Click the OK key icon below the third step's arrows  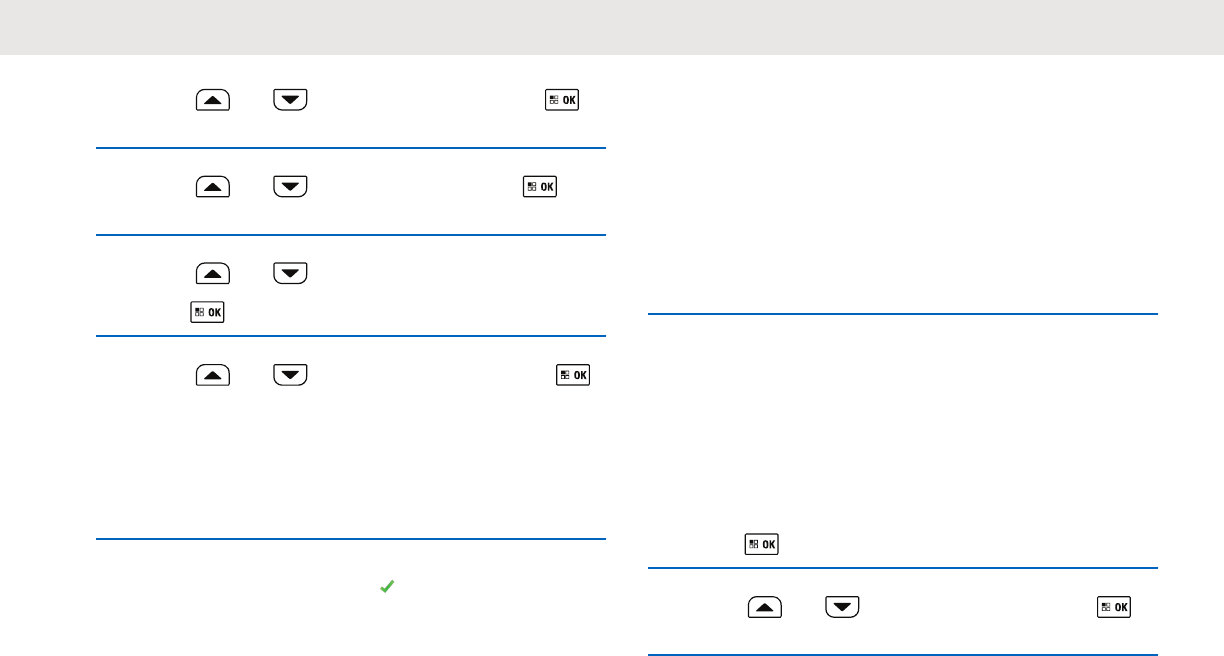[208, 312]
